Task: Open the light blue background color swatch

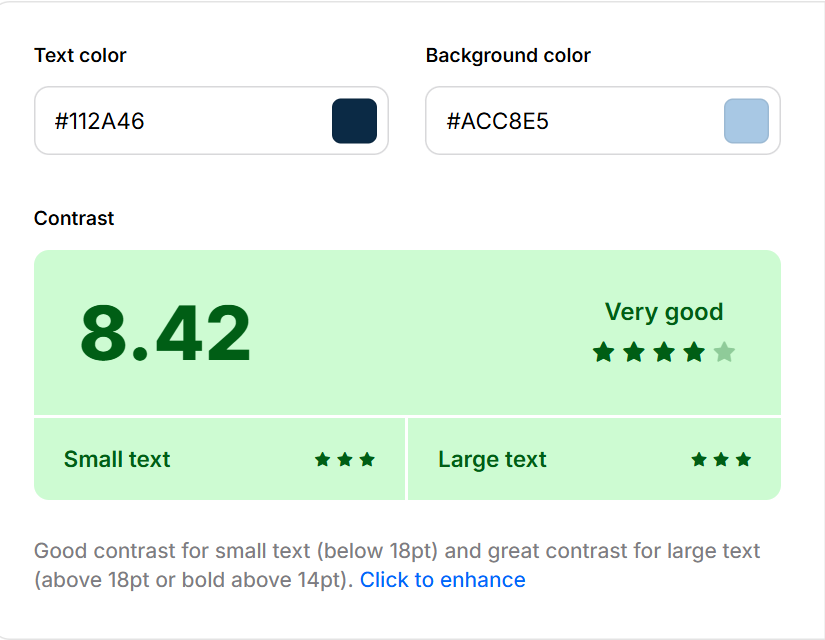Action: [x=746, y=121]
